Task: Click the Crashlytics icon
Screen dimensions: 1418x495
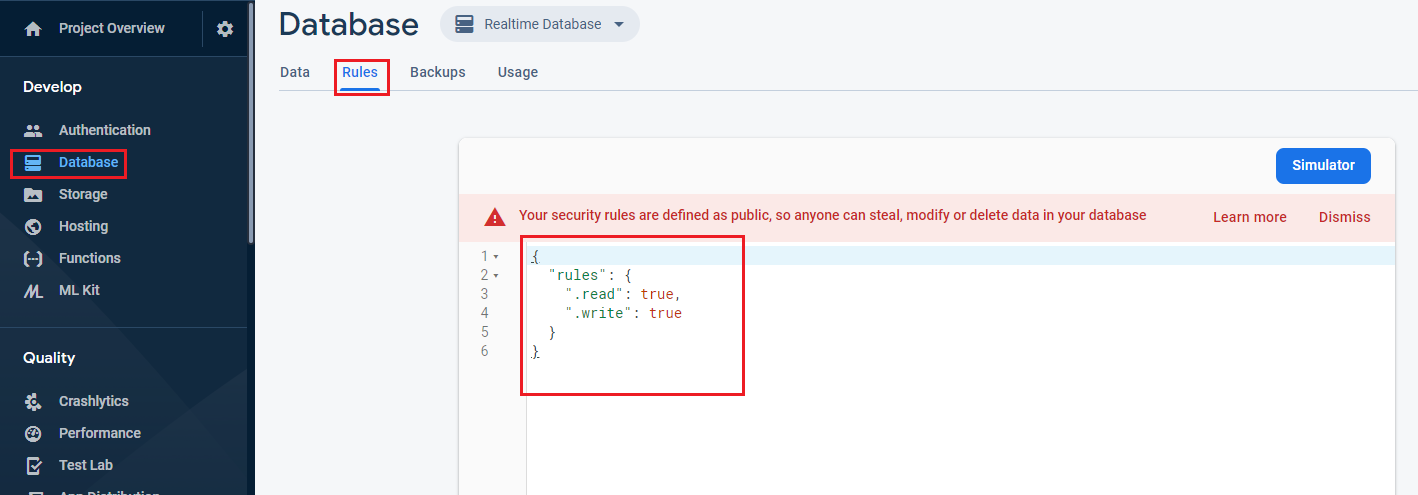Action: click(x=33, y=401)
